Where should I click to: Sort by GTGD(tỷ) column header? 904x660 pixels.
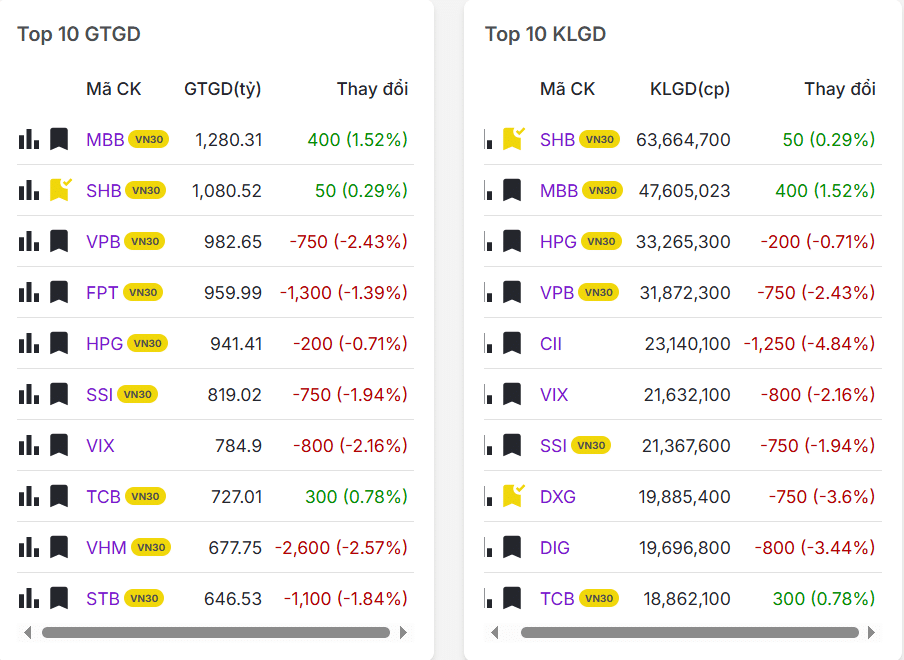click(x=222, y=89)
